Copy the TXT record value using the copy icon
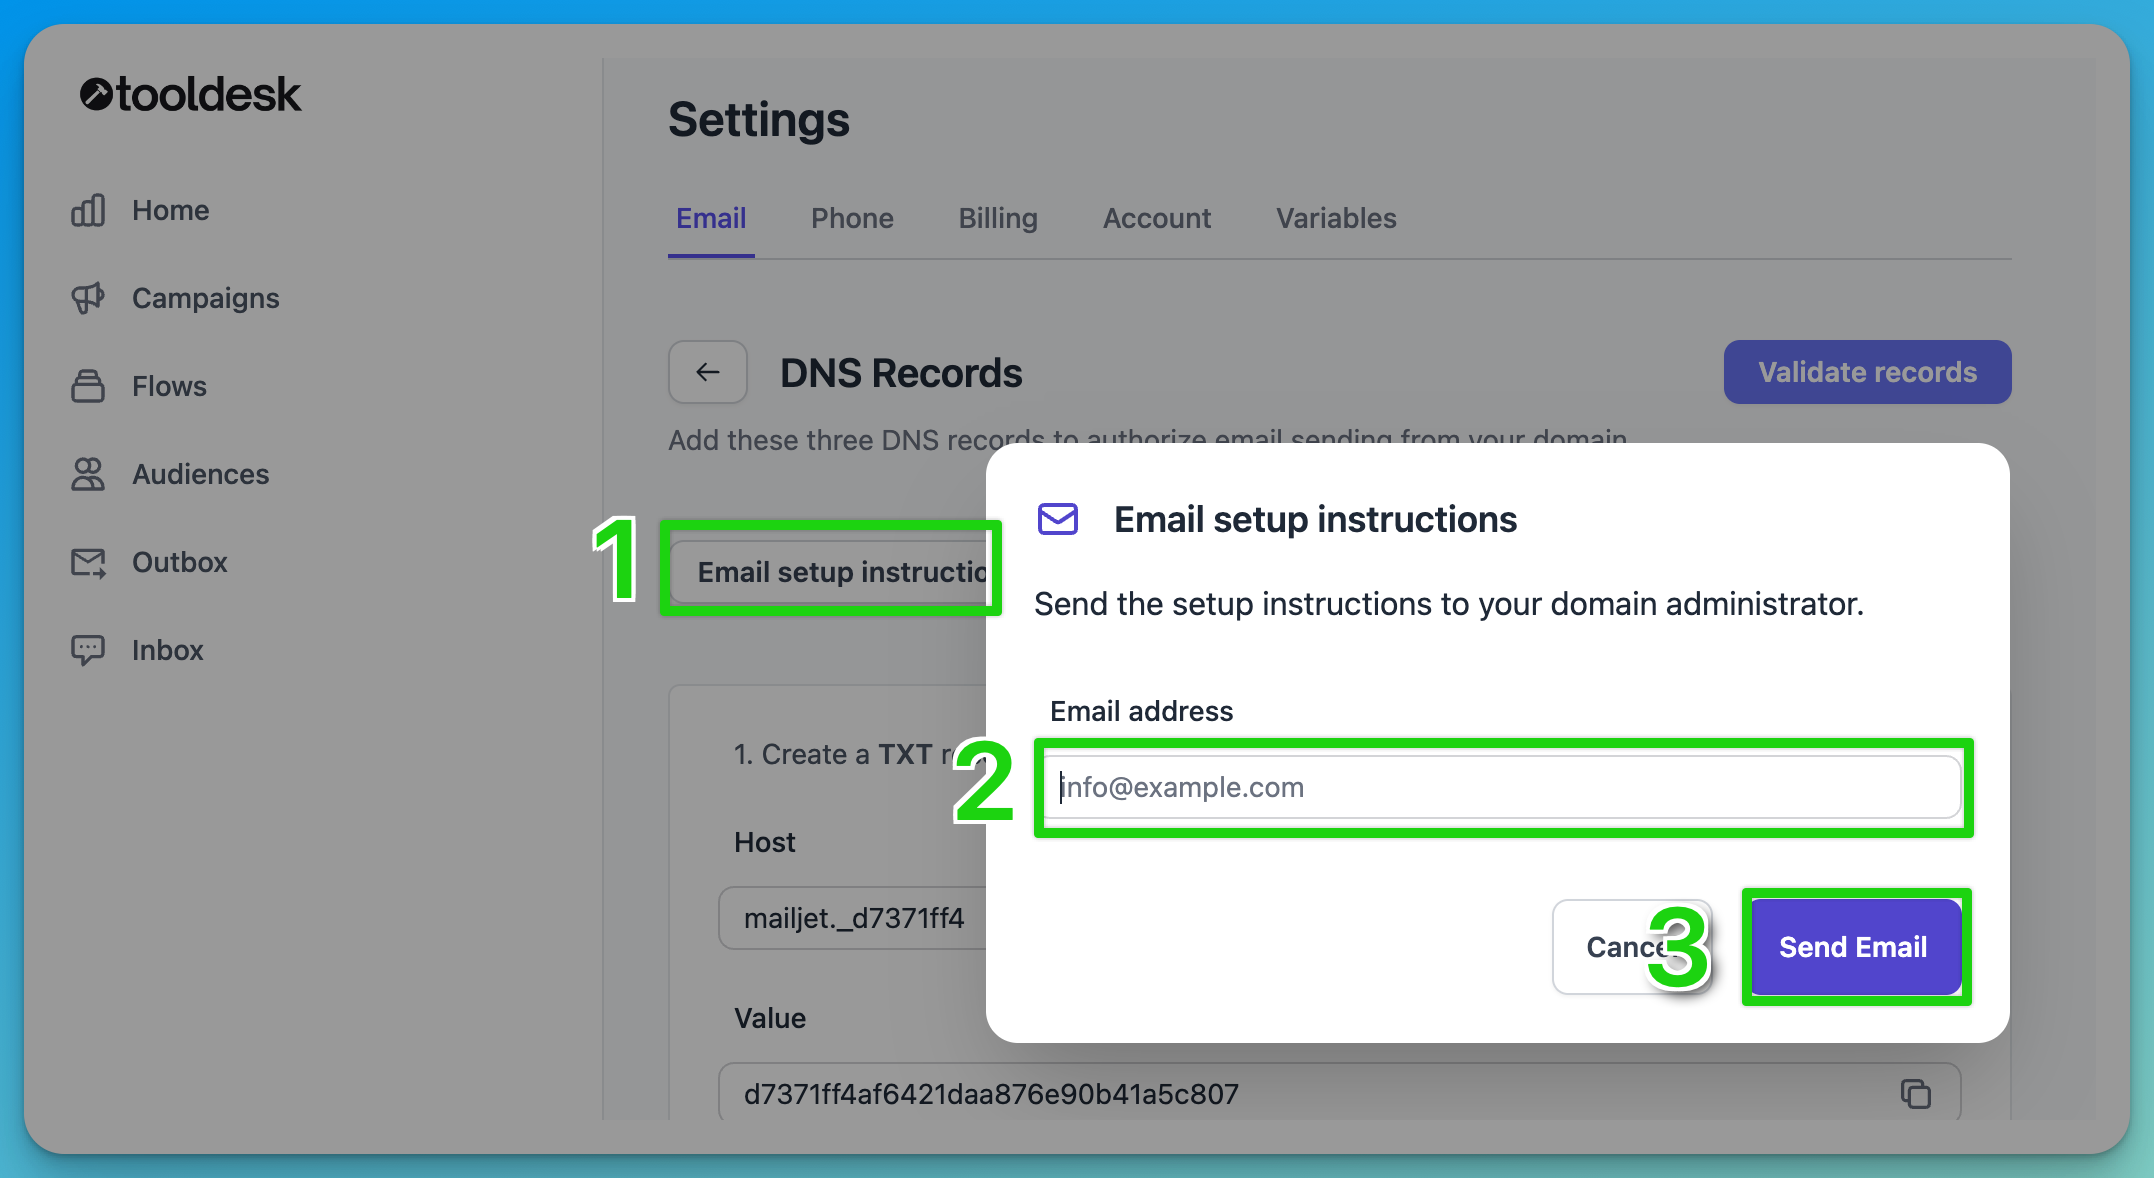Viewport: 2154px width, 1178px height. (1915, 1093)
